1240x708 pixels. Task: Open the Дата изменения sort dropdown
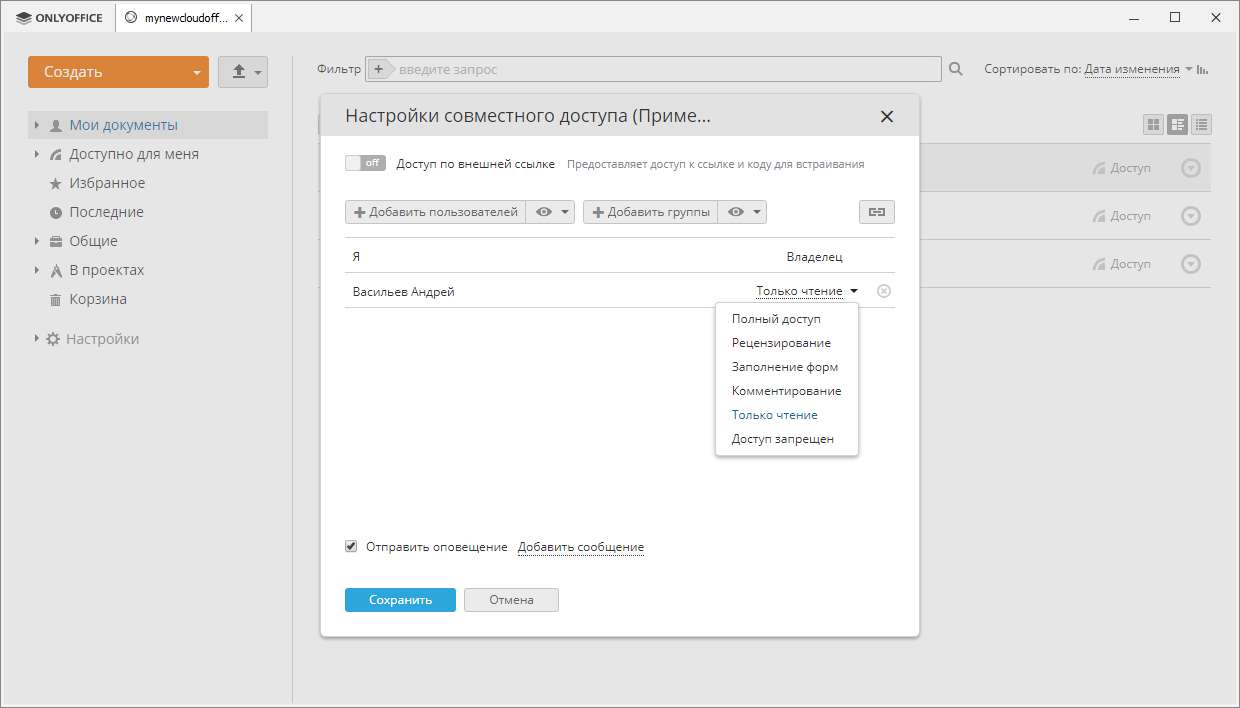(1138, 69)
